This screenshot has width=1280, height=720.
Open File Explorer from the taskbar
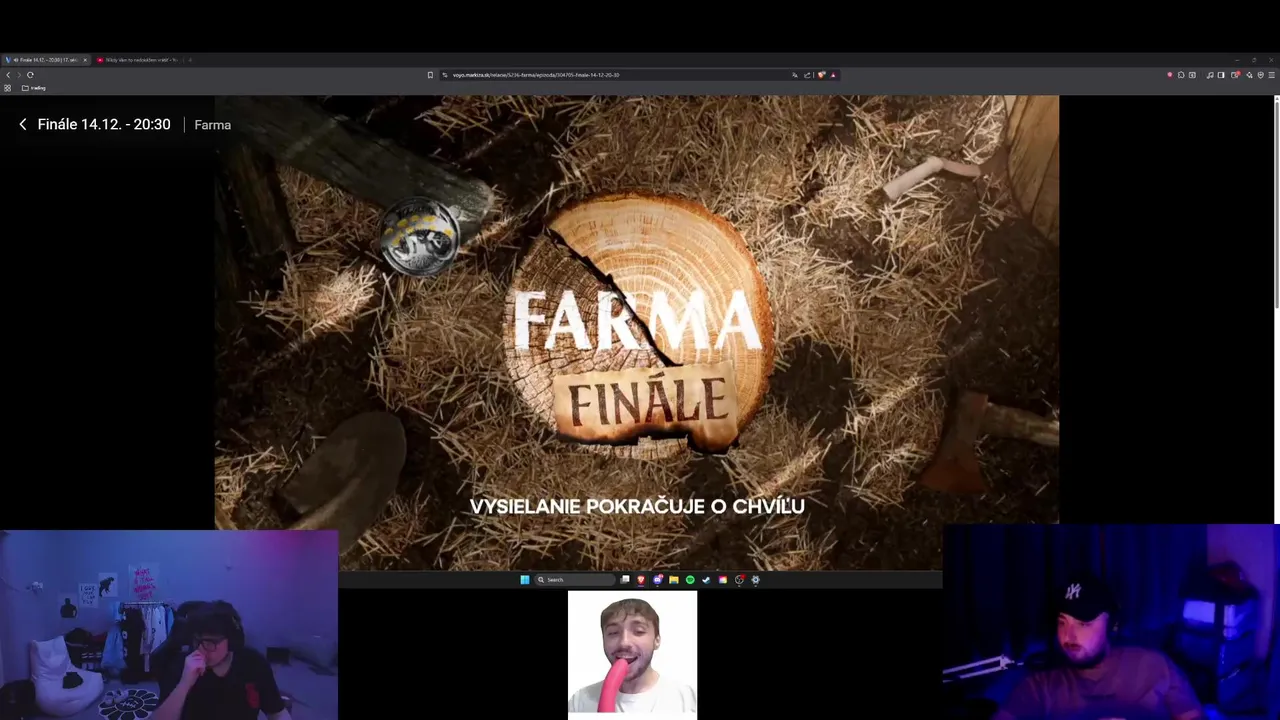[x=674, y=579]
